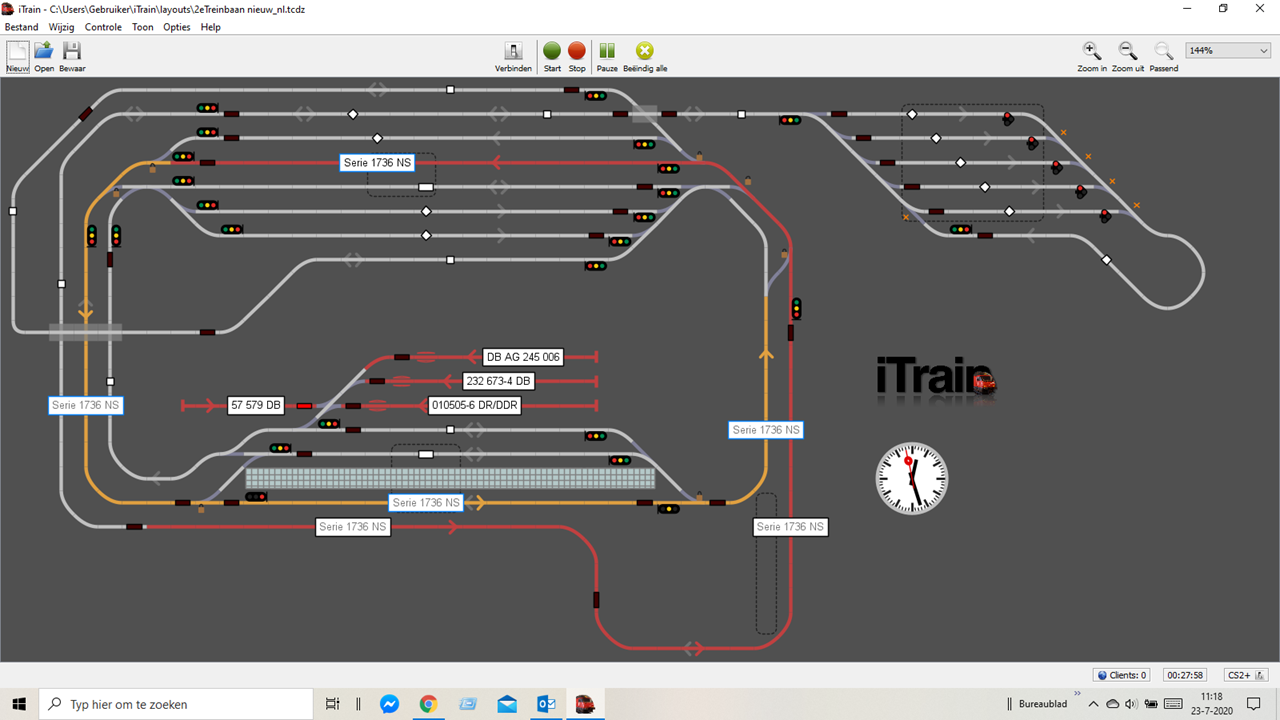Select the 57 579 DB train block
This screenshot has width=1280, height=720.
256,405
